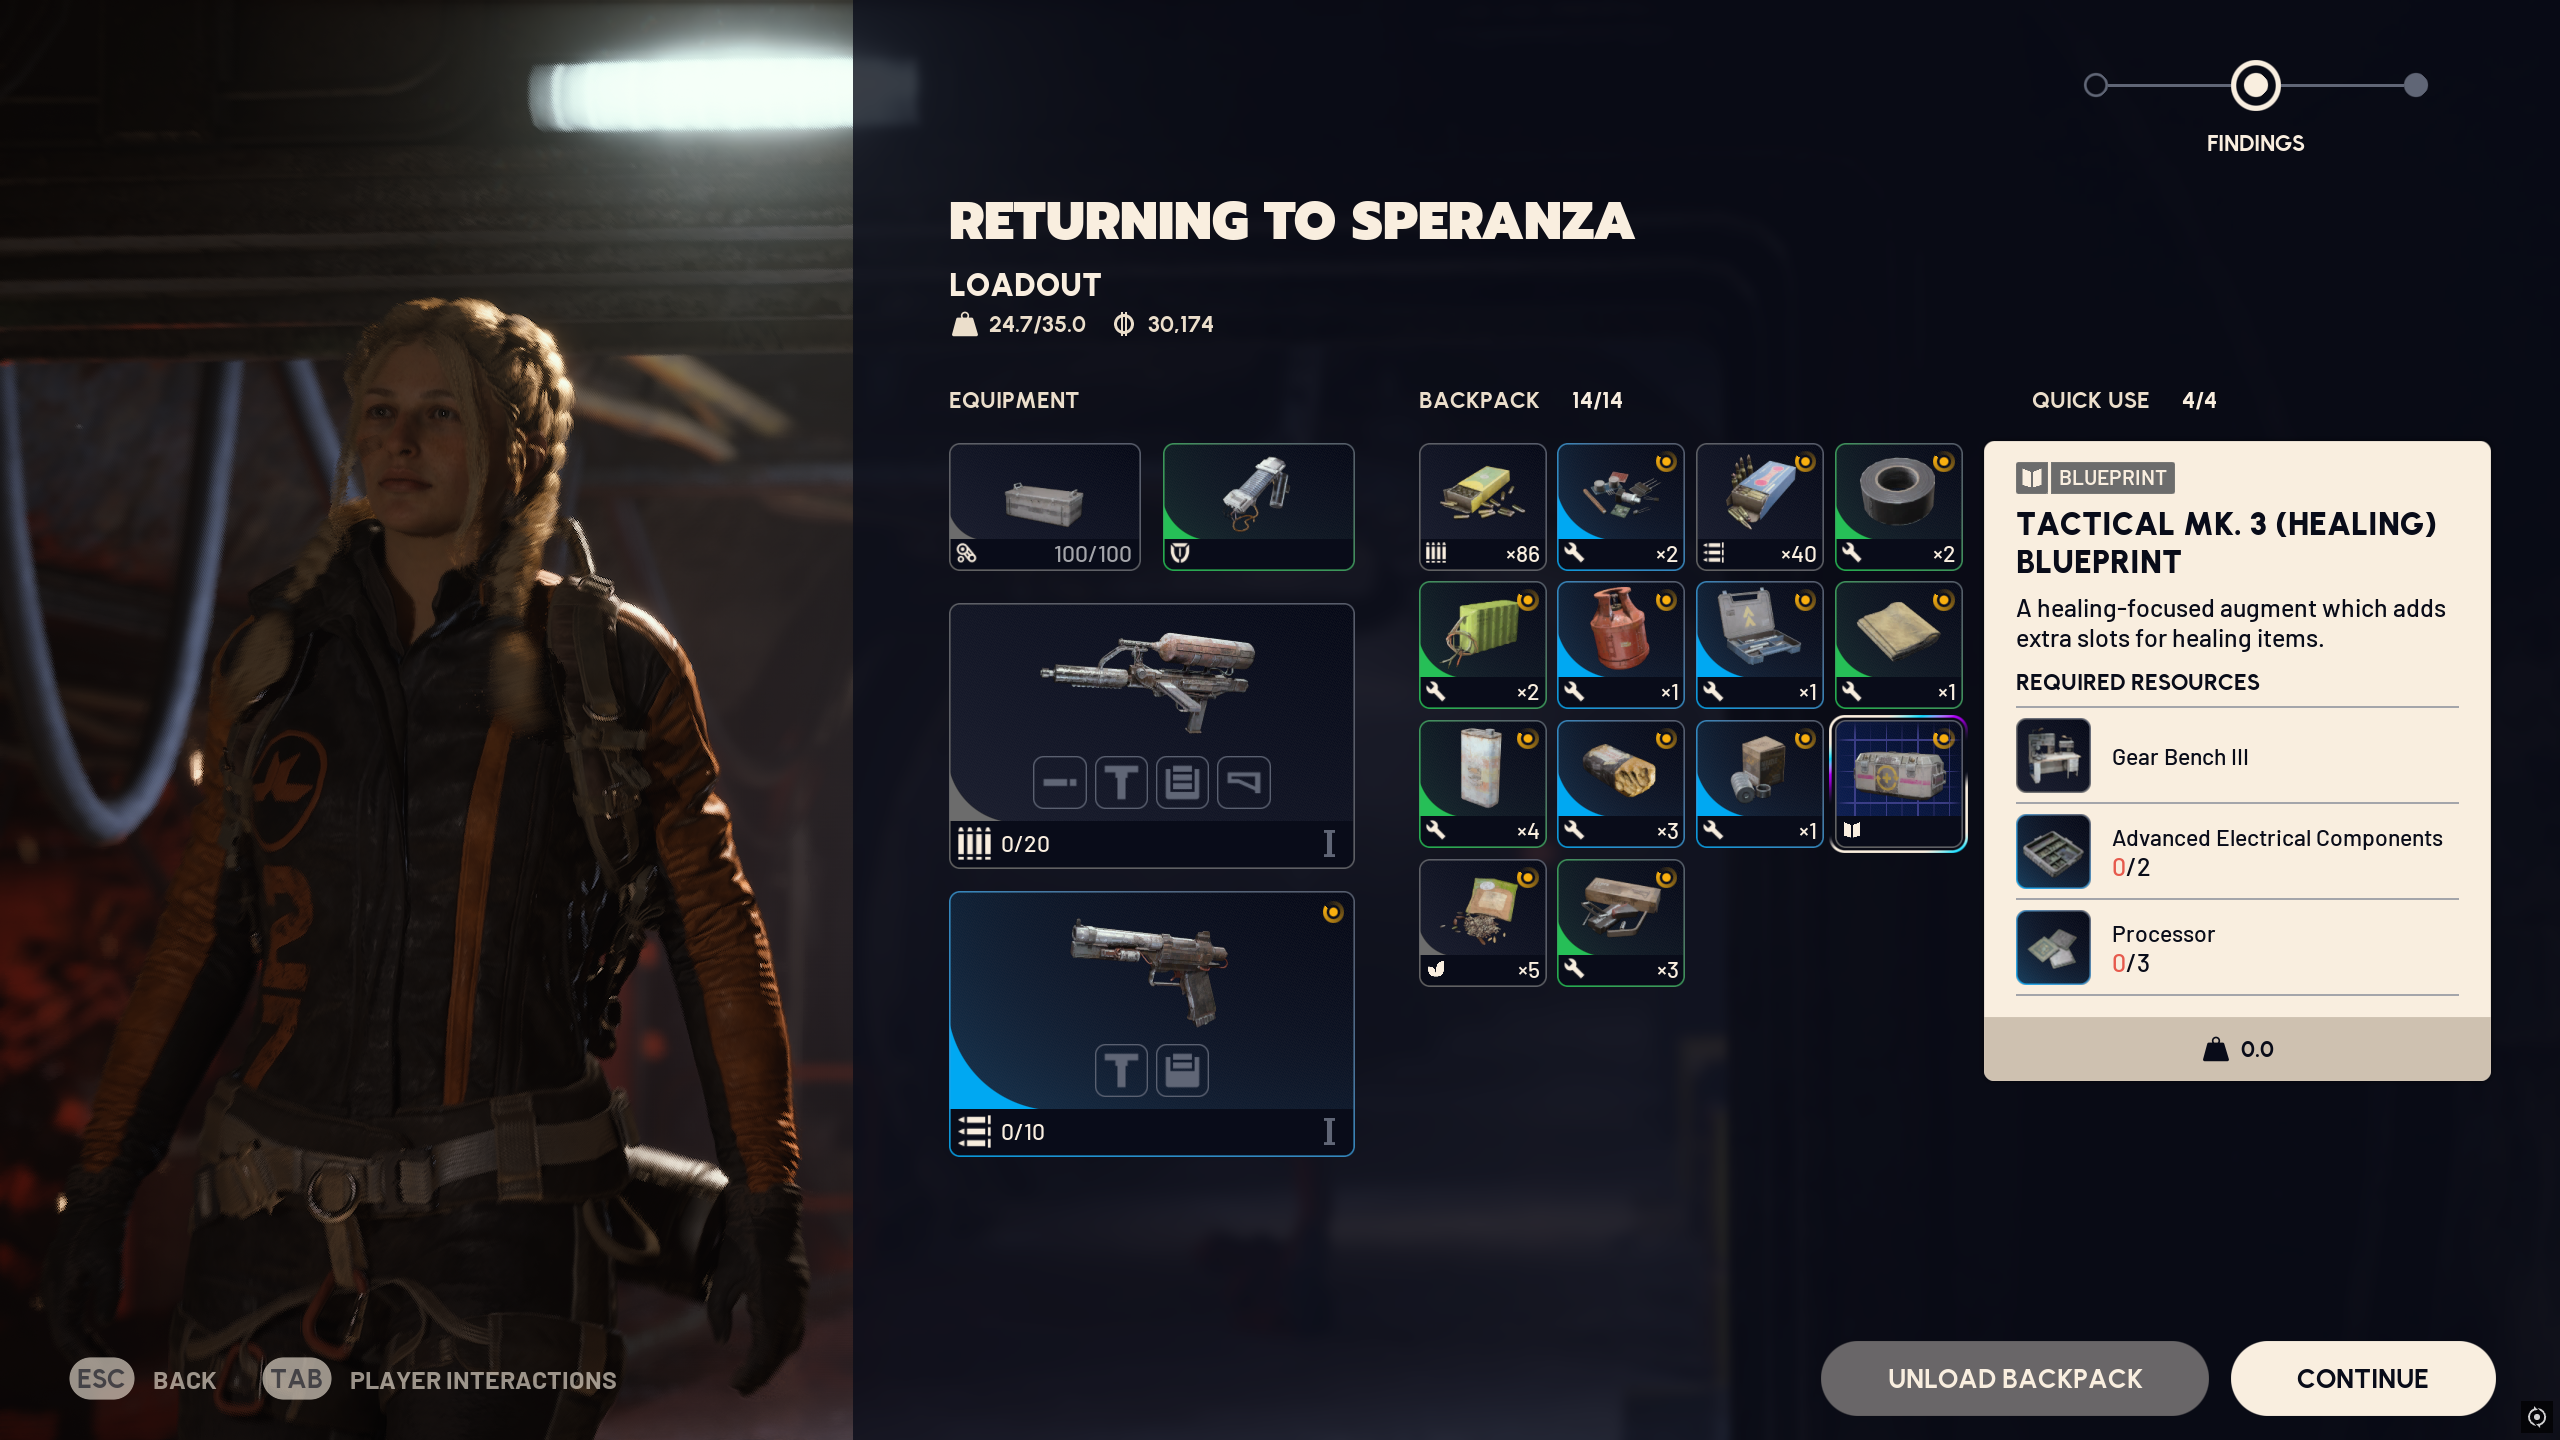Select the green battery pack item

tap(1482, 645)
